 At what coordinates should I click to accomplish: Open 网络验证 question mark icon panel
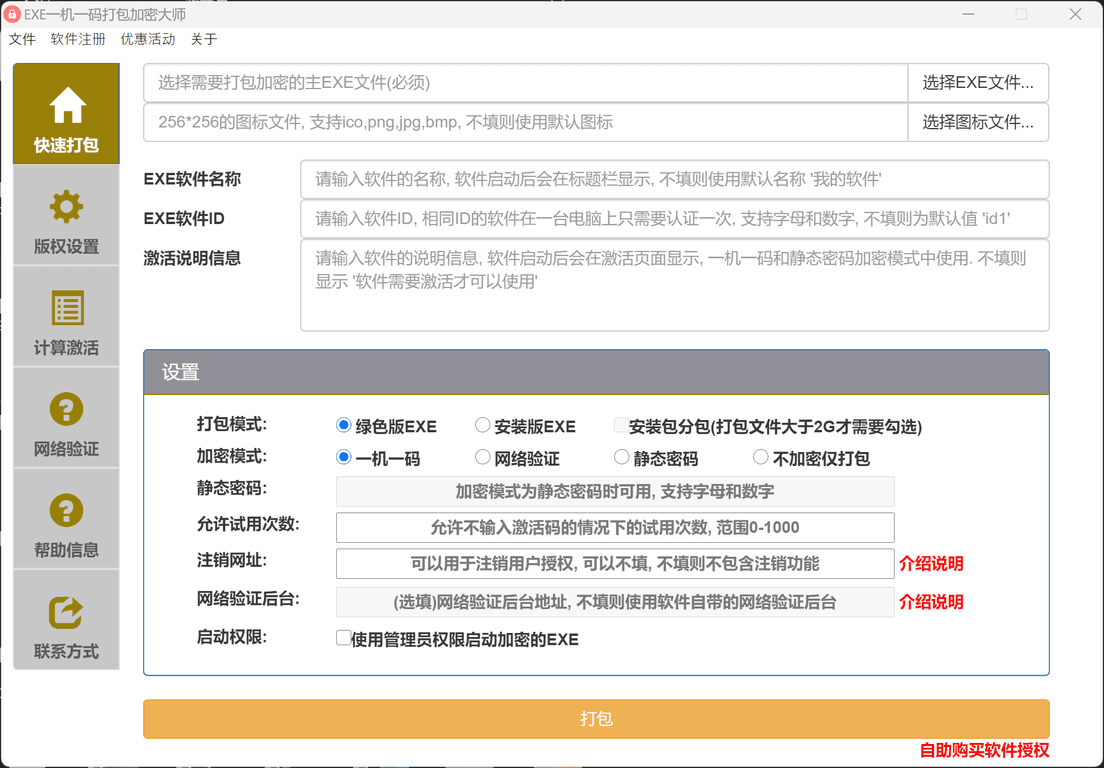pos(66,418)
